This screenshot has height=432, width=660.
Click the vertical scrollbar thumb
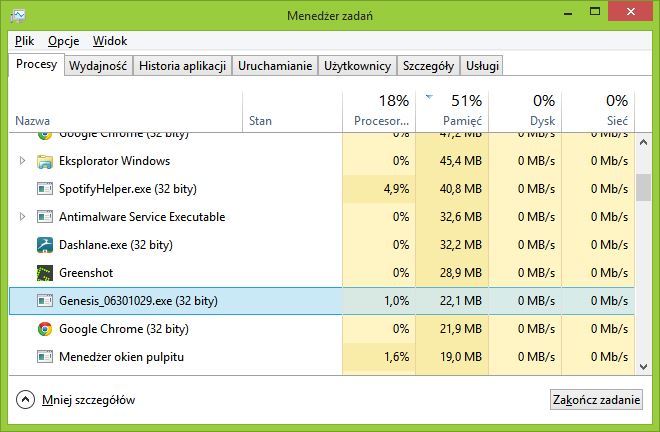(x=643, y=188)
